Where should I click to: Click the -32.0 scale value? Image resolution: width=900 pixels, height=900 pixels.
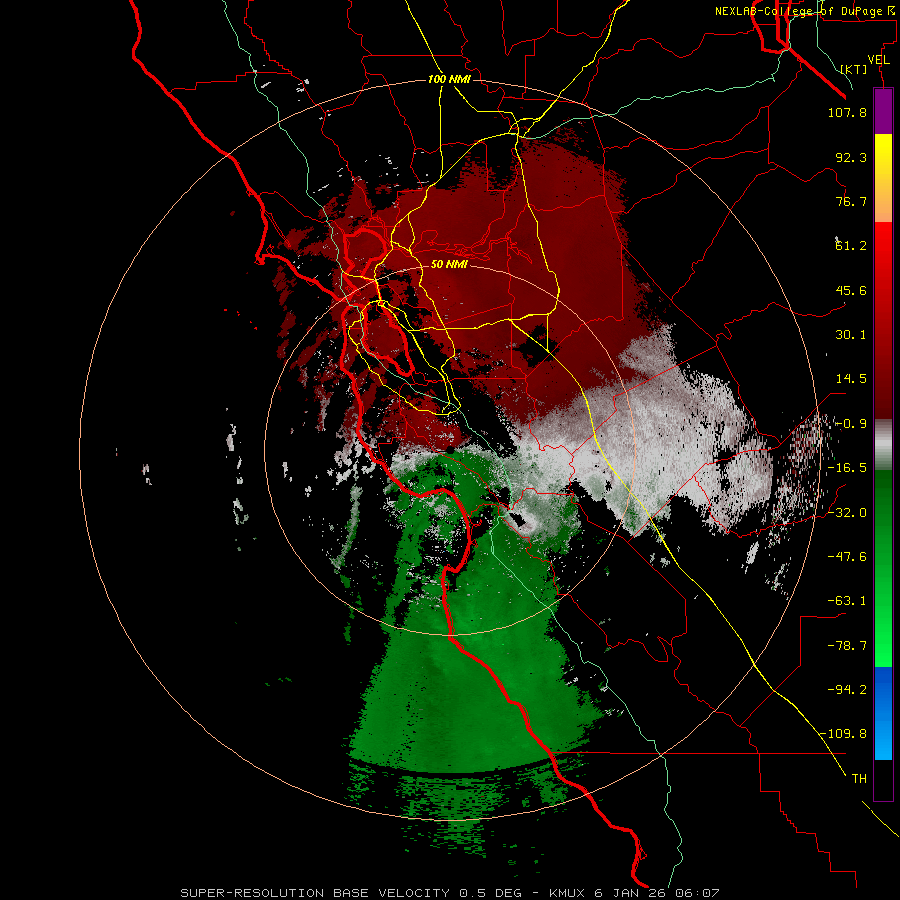[847, 513]
